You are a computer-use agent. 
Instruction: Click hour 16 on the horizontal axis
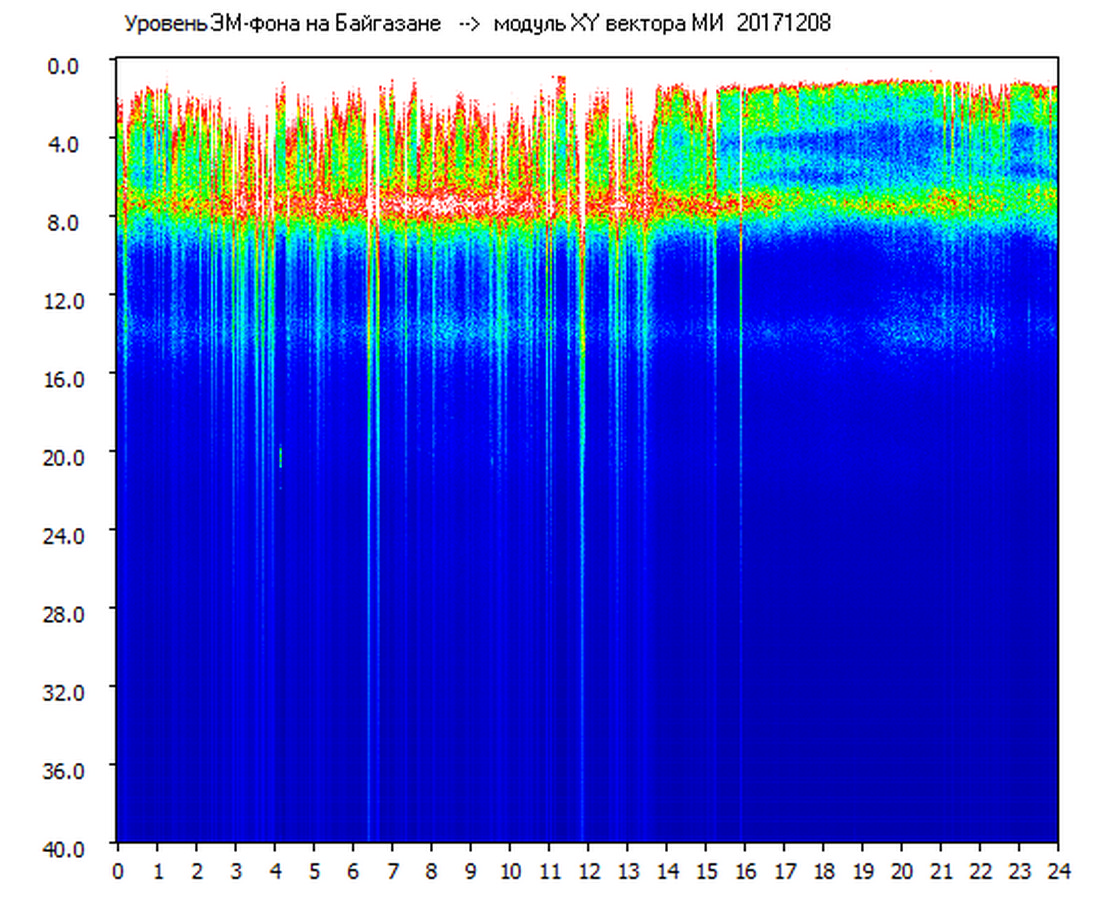tap(745, 871)
